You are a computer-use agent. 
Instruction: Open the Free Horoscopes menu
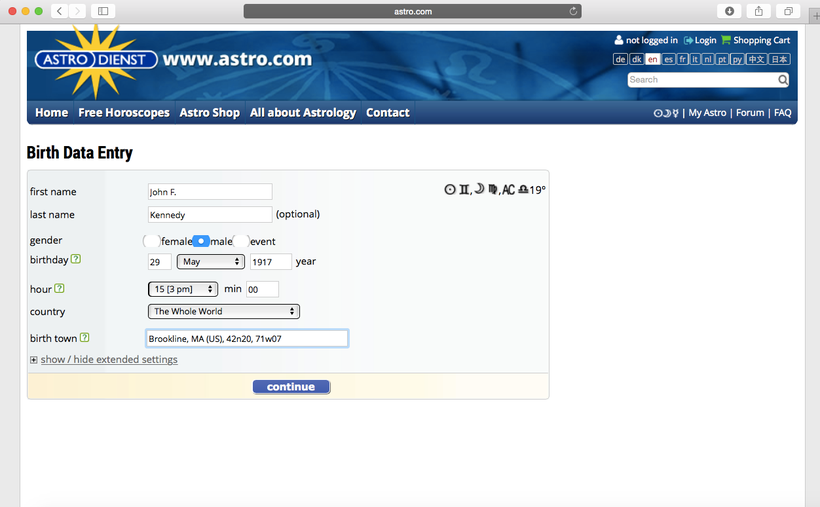pos(124,112)
